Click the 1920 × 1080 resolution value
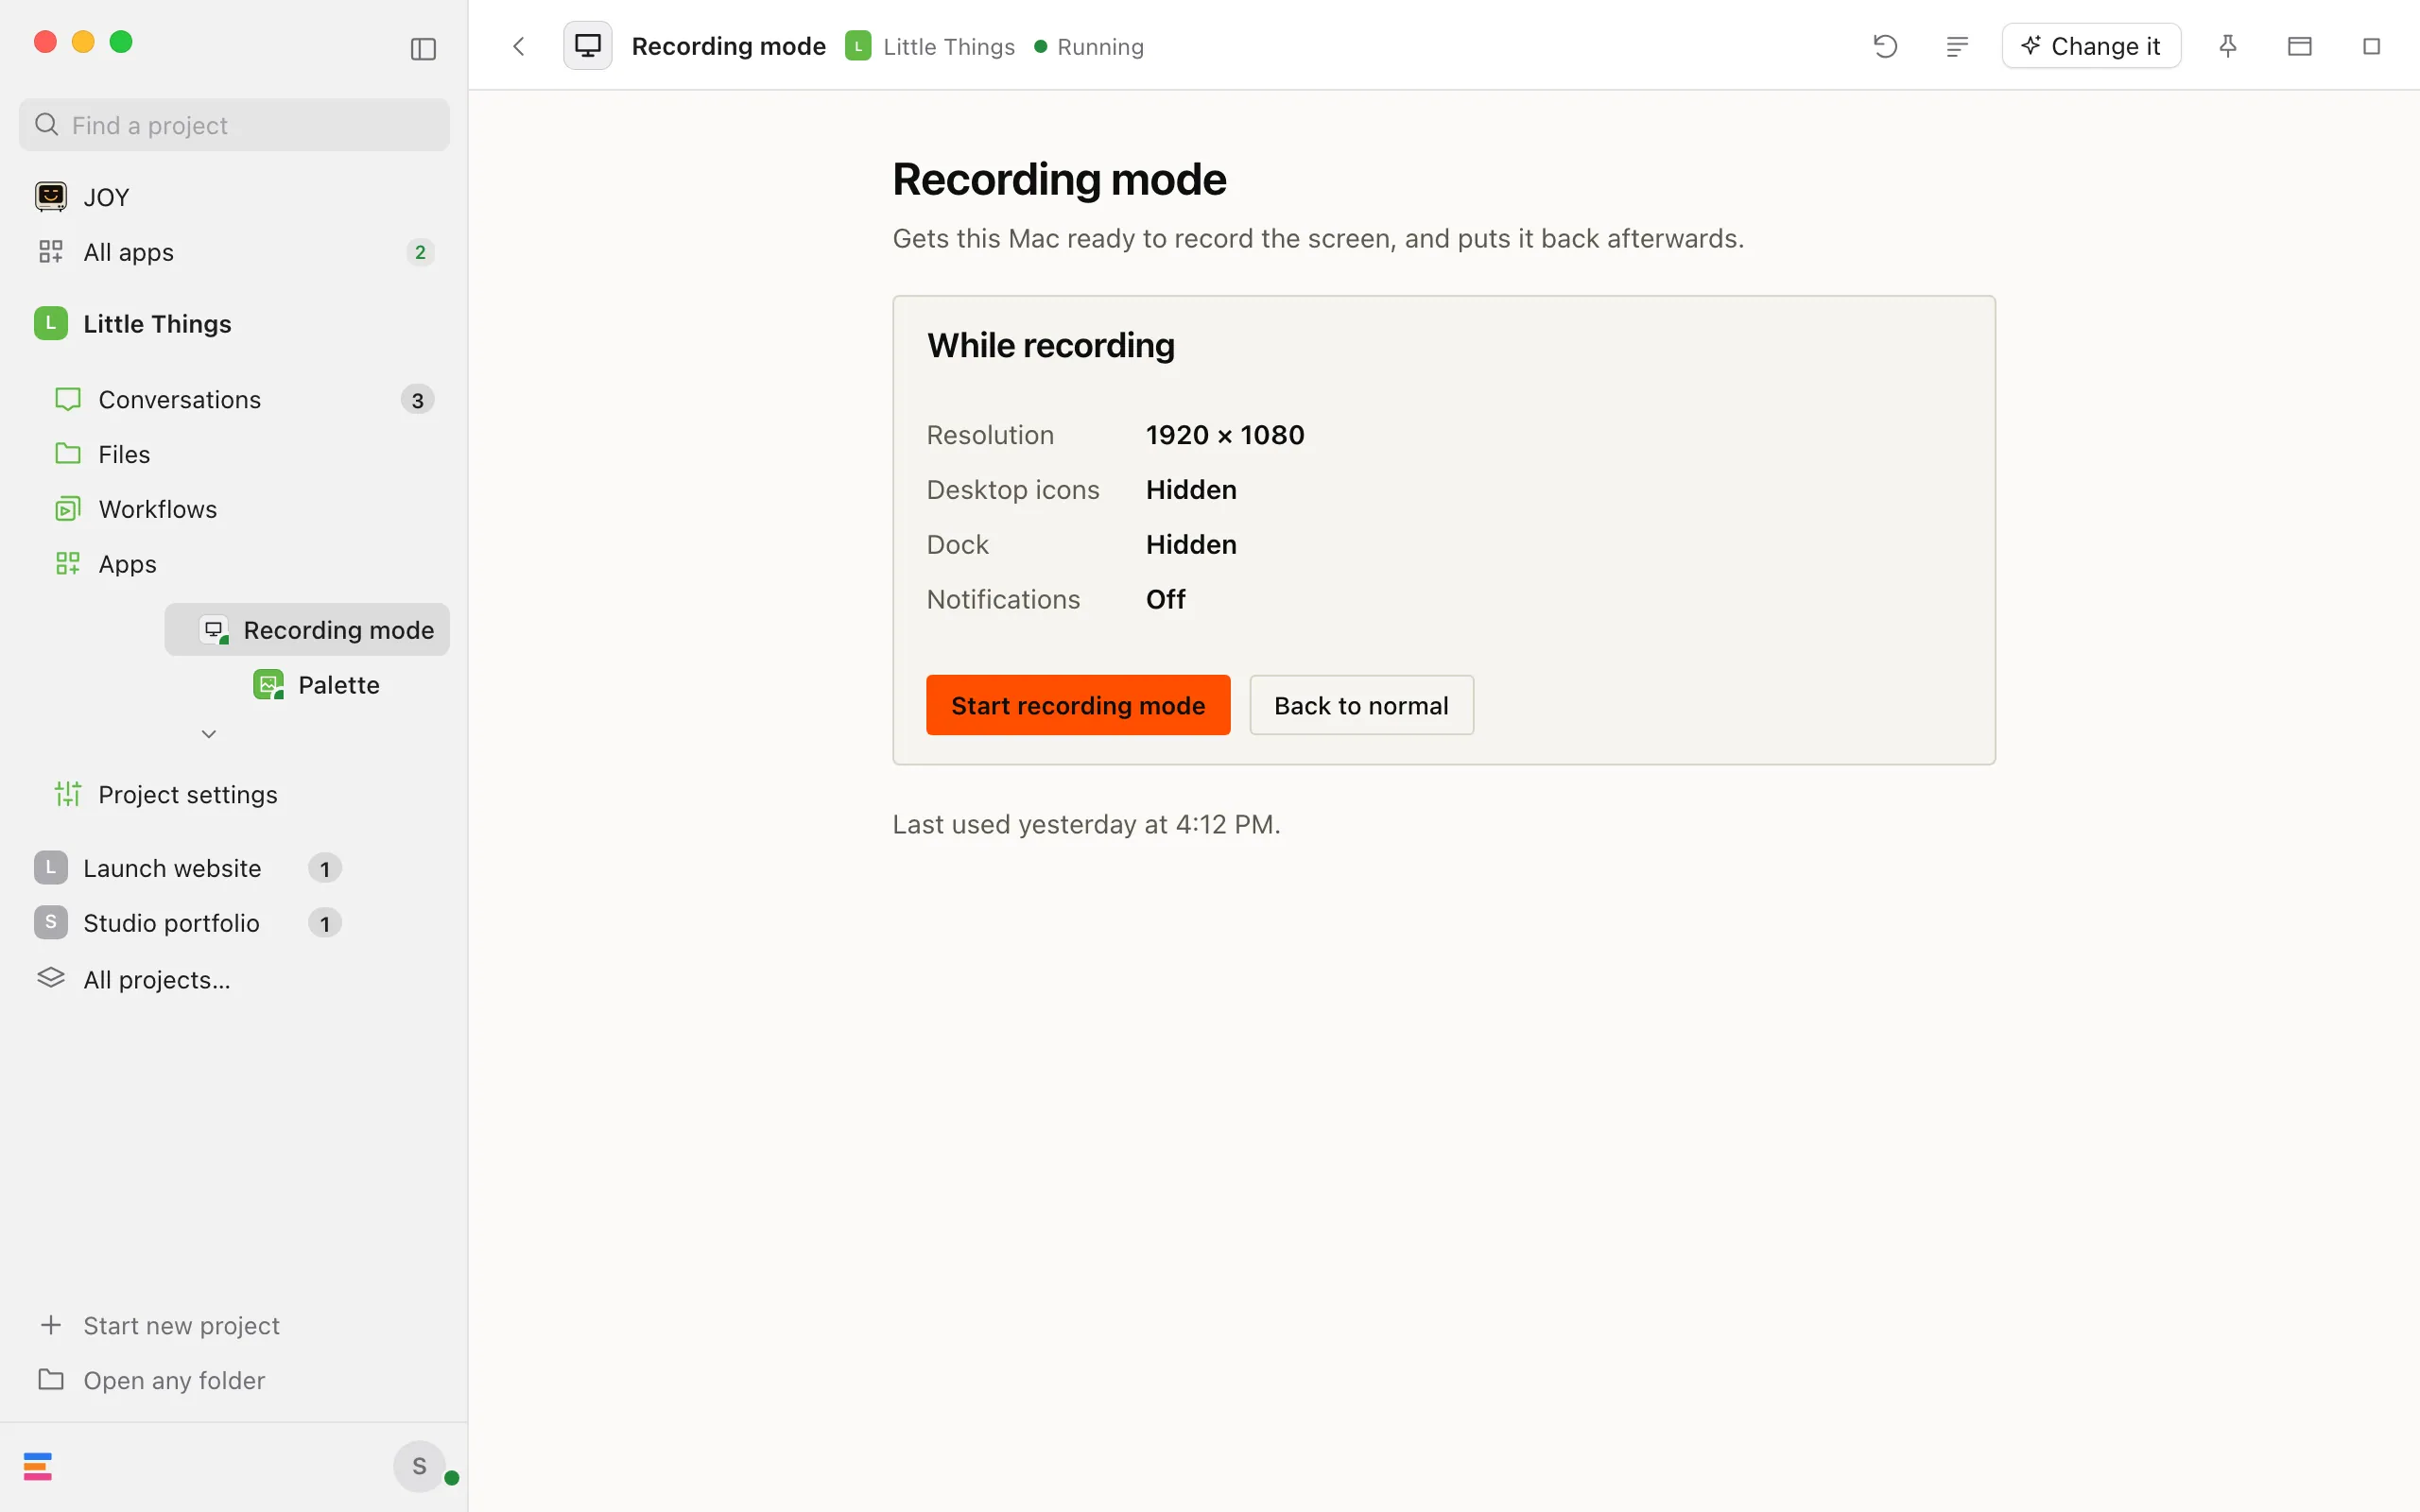 [1225, 435]
